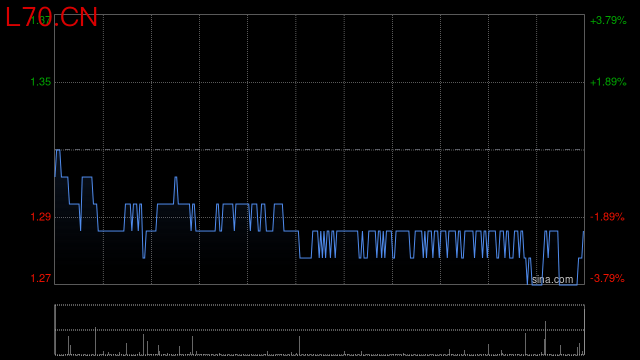Select the 1.29 price axis label
640x360 pixels.
(41, 217)
